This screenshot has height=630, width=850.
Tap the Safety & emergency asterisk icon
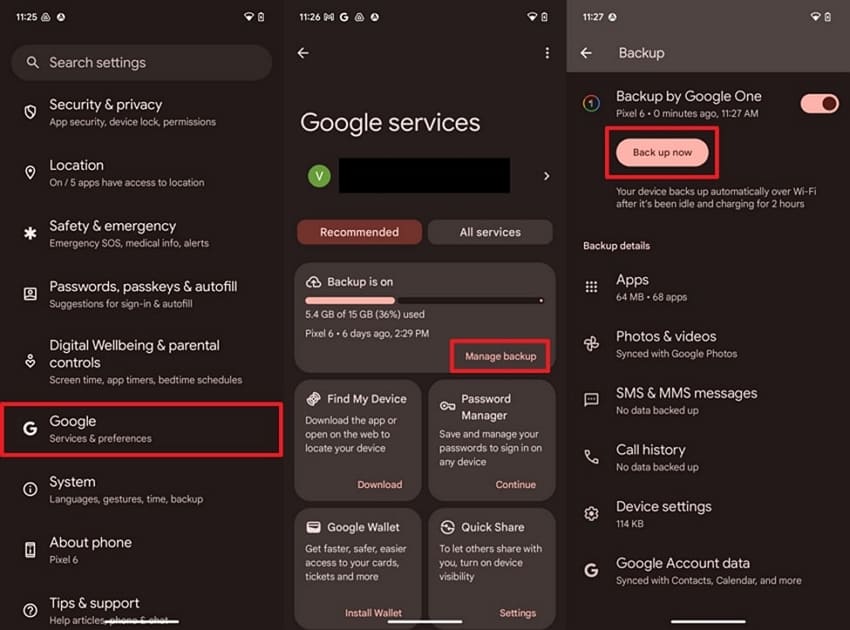[30, 234]
